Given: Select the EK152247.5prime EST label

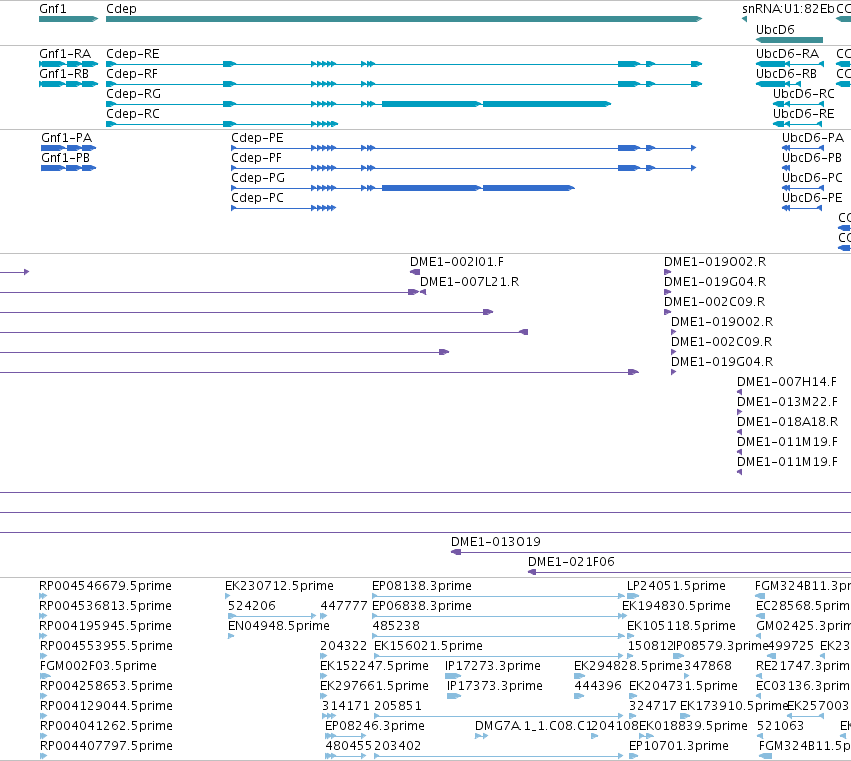Looking at the screenshot, I should [x=374, y=665].
